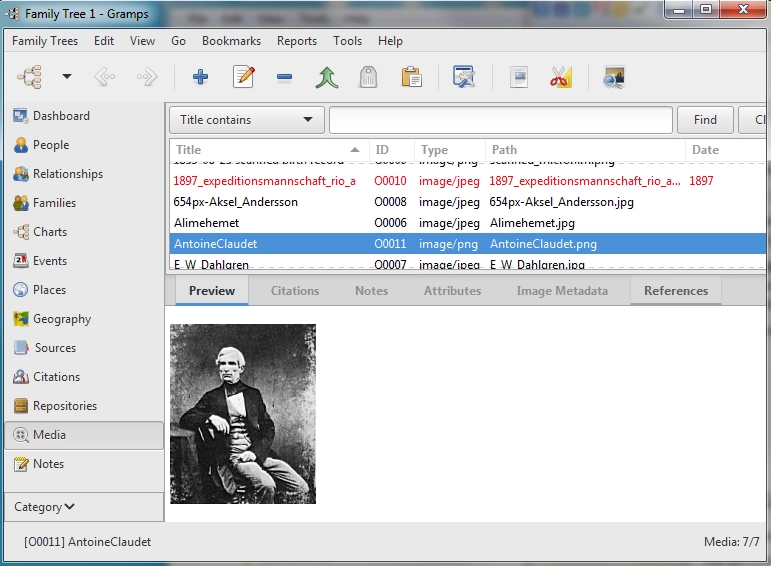Switch to the References tab

(x=676, y=291)
